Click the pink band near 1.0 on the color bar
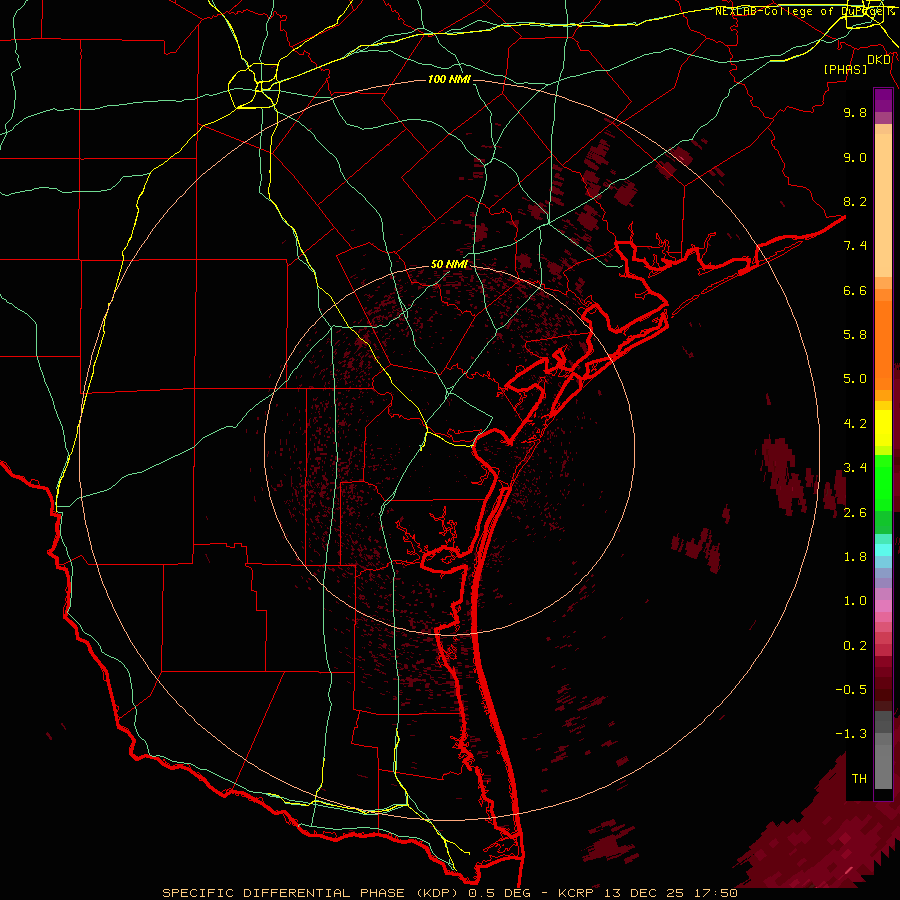The height and width of the screenshot is (900, 900). tap(883, 605)
